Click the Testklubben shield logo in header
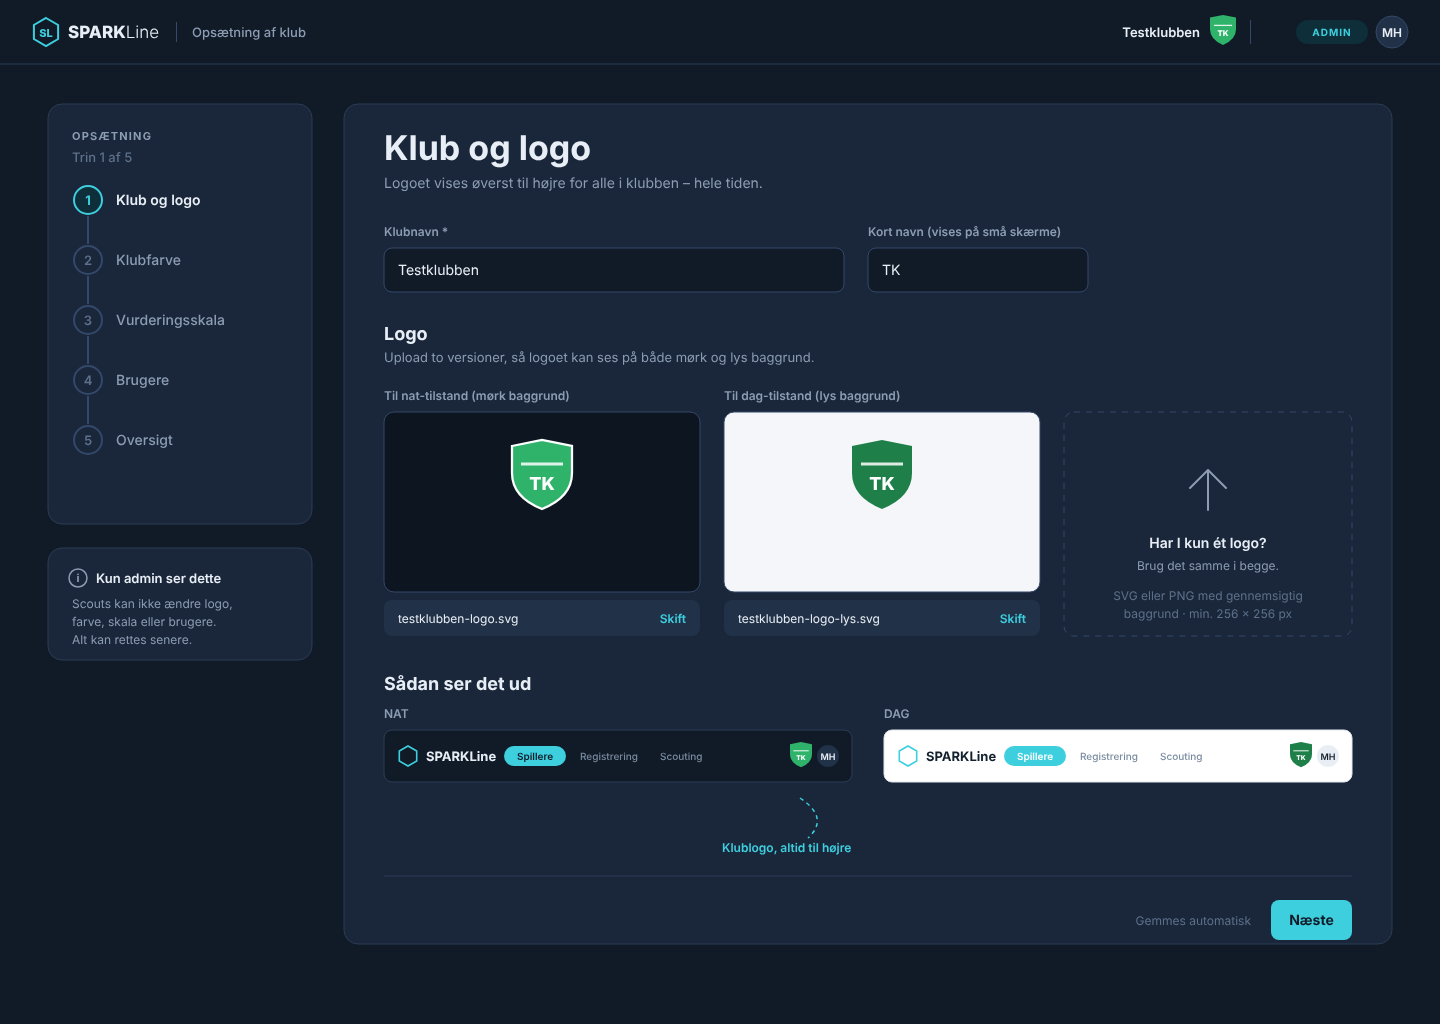Image resolution: width=1440 pixels, height=1024 pixels. click(1222, 31)
